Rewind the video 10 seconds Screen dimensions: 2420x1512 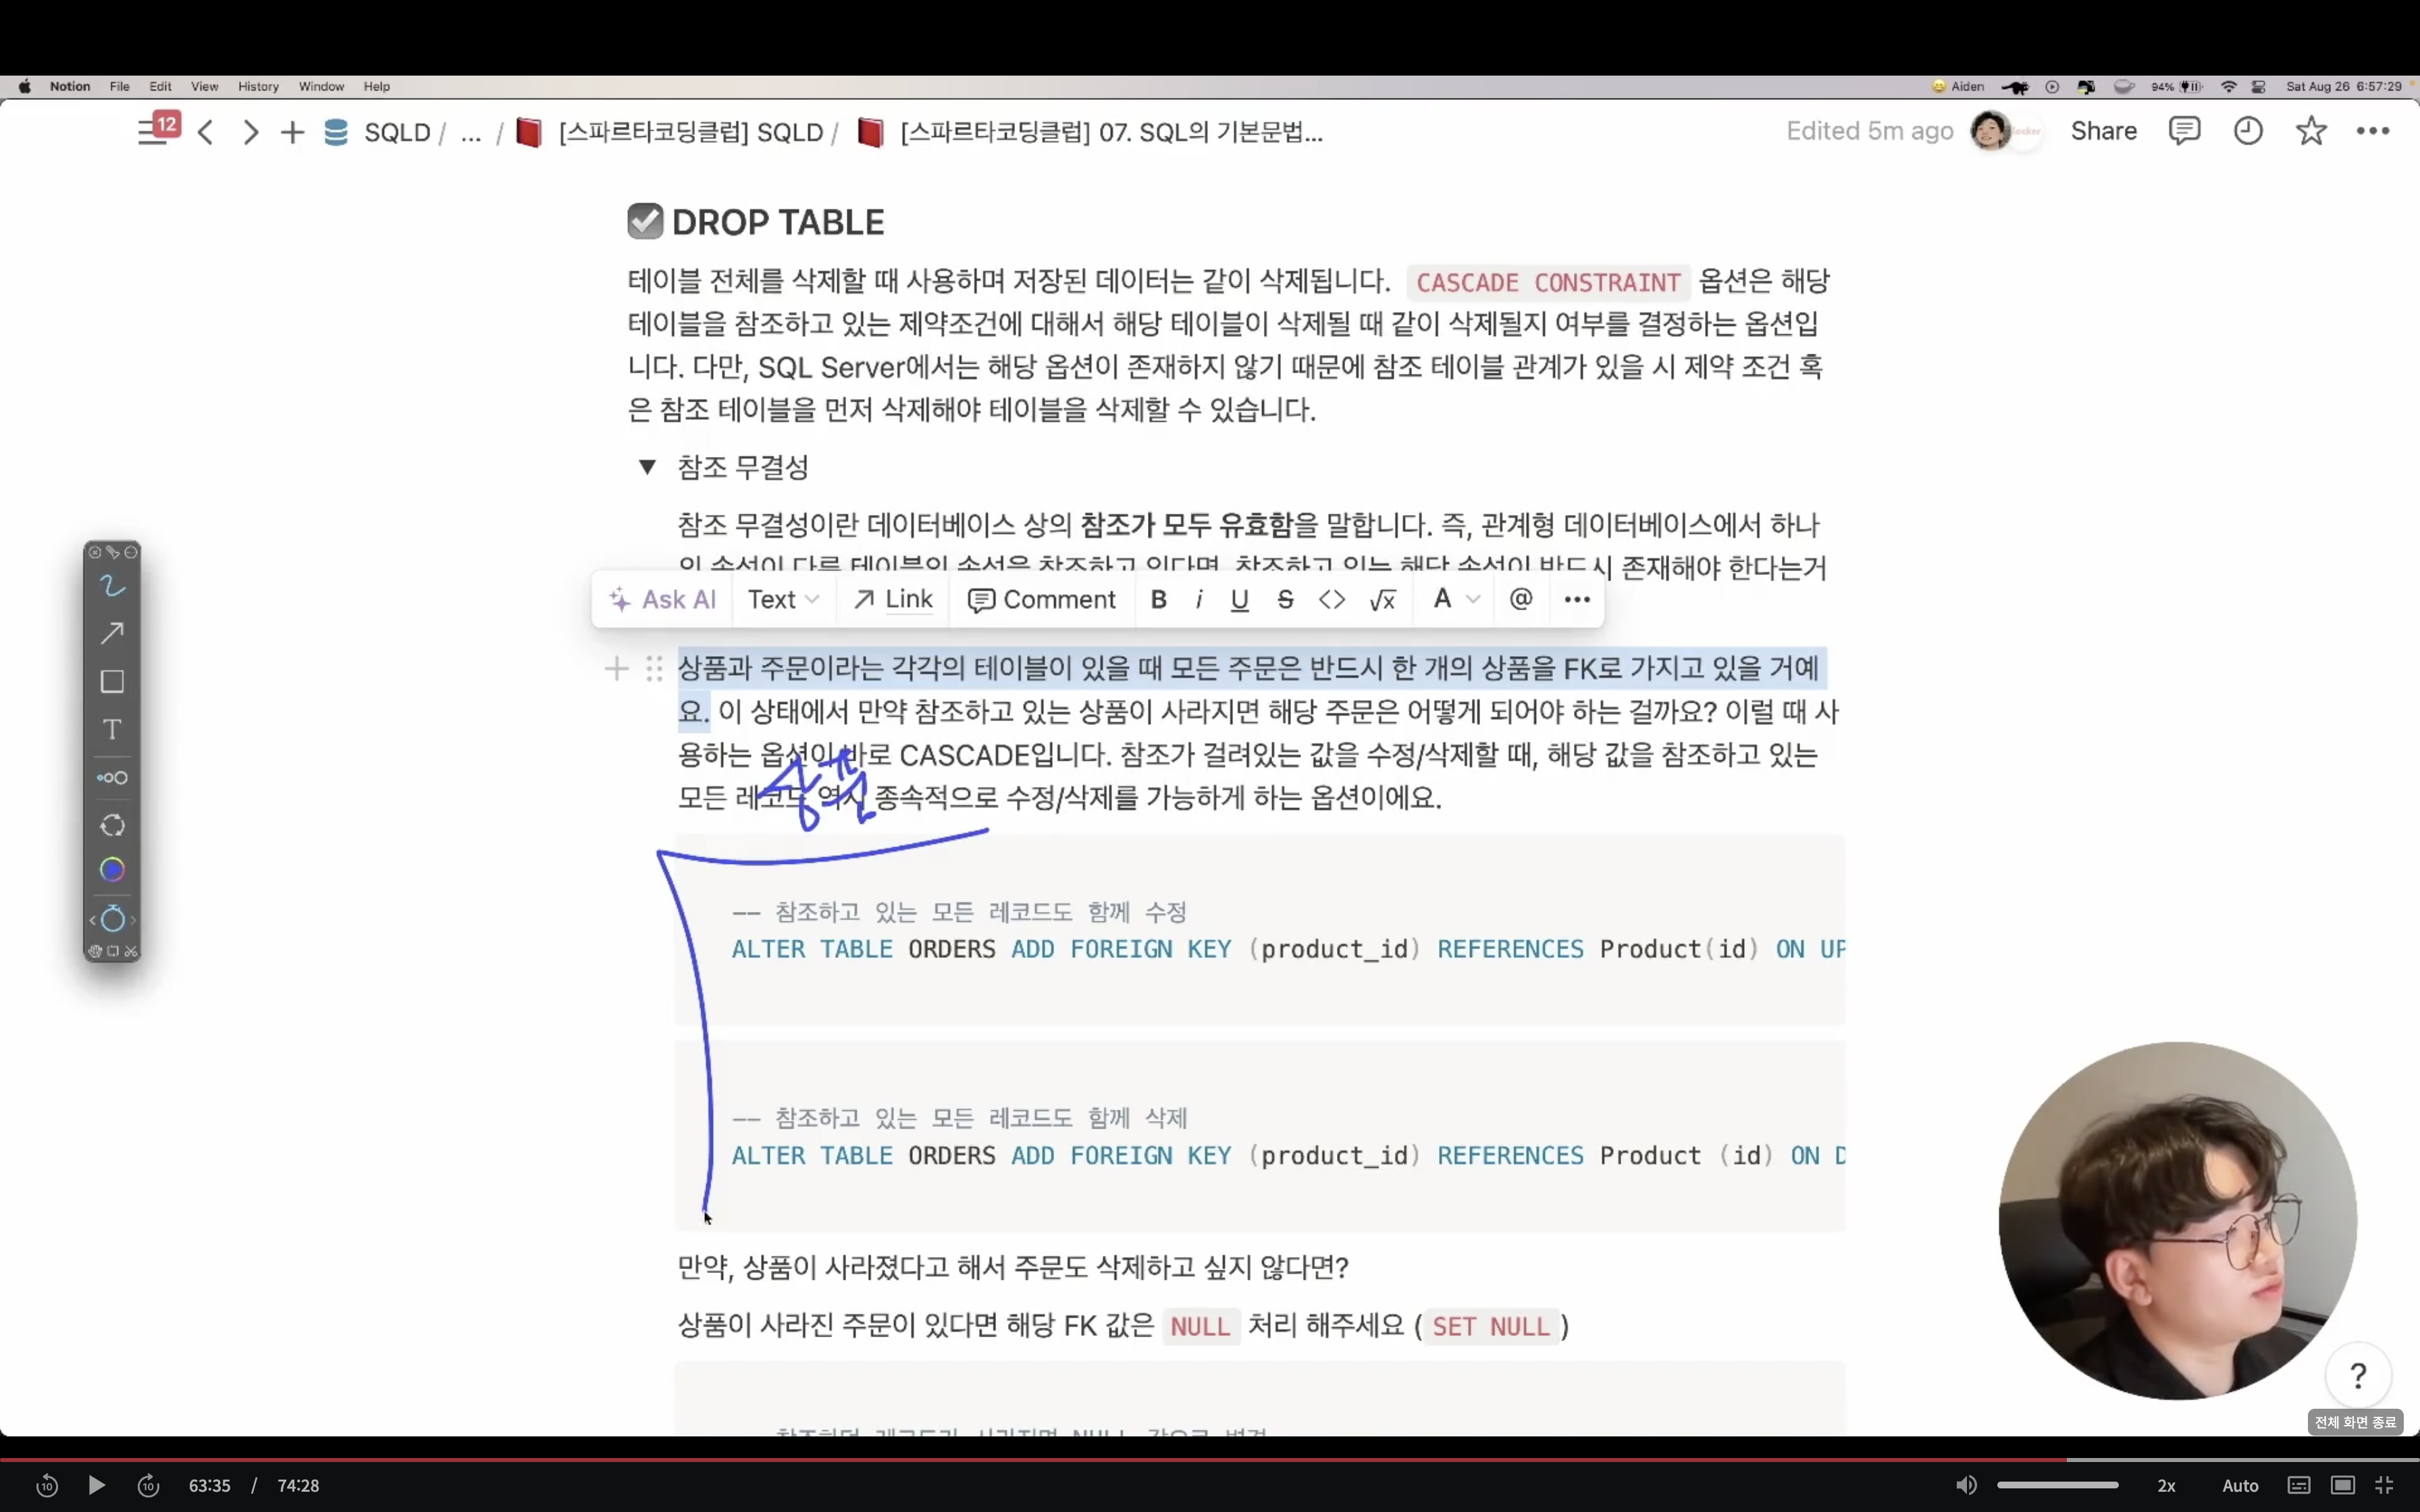click(x=46, y=1485)
